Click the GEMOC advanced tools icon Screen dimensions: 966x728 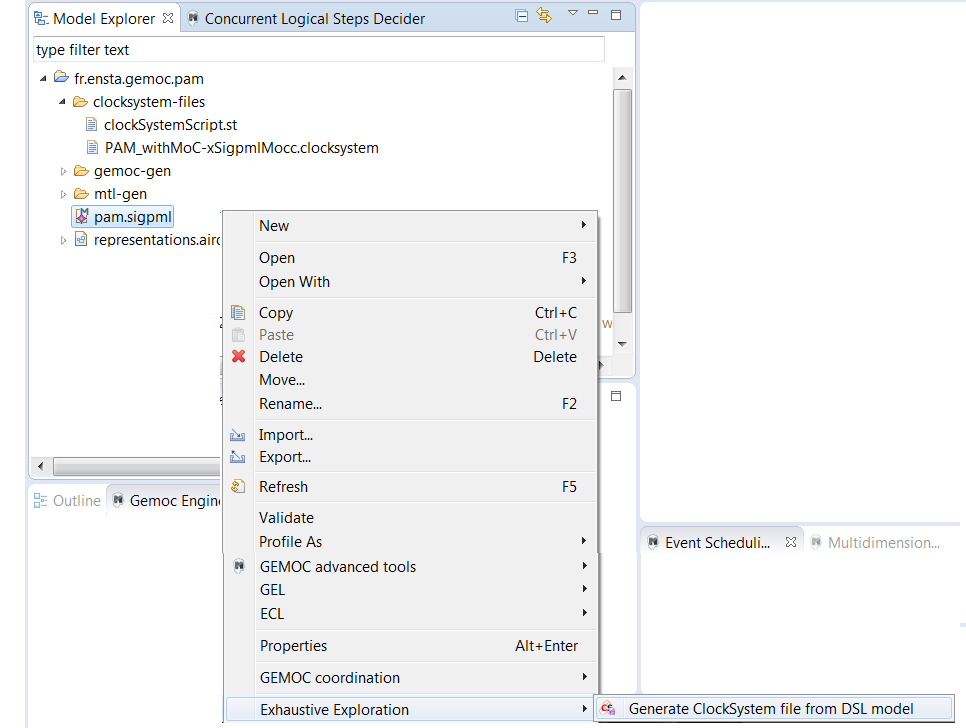click(x=238, y=567)
